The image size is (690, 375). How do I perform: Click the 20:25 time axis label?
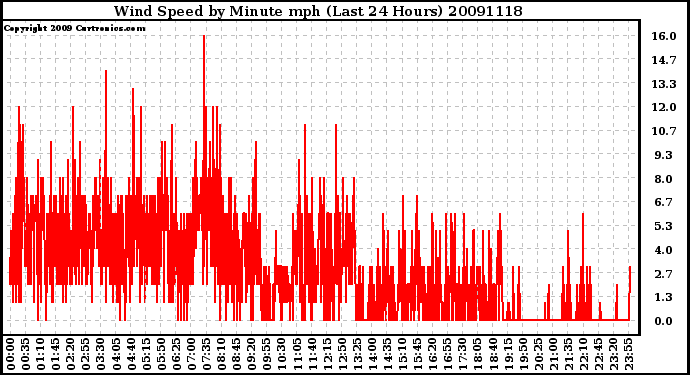(x=538, y=354)
